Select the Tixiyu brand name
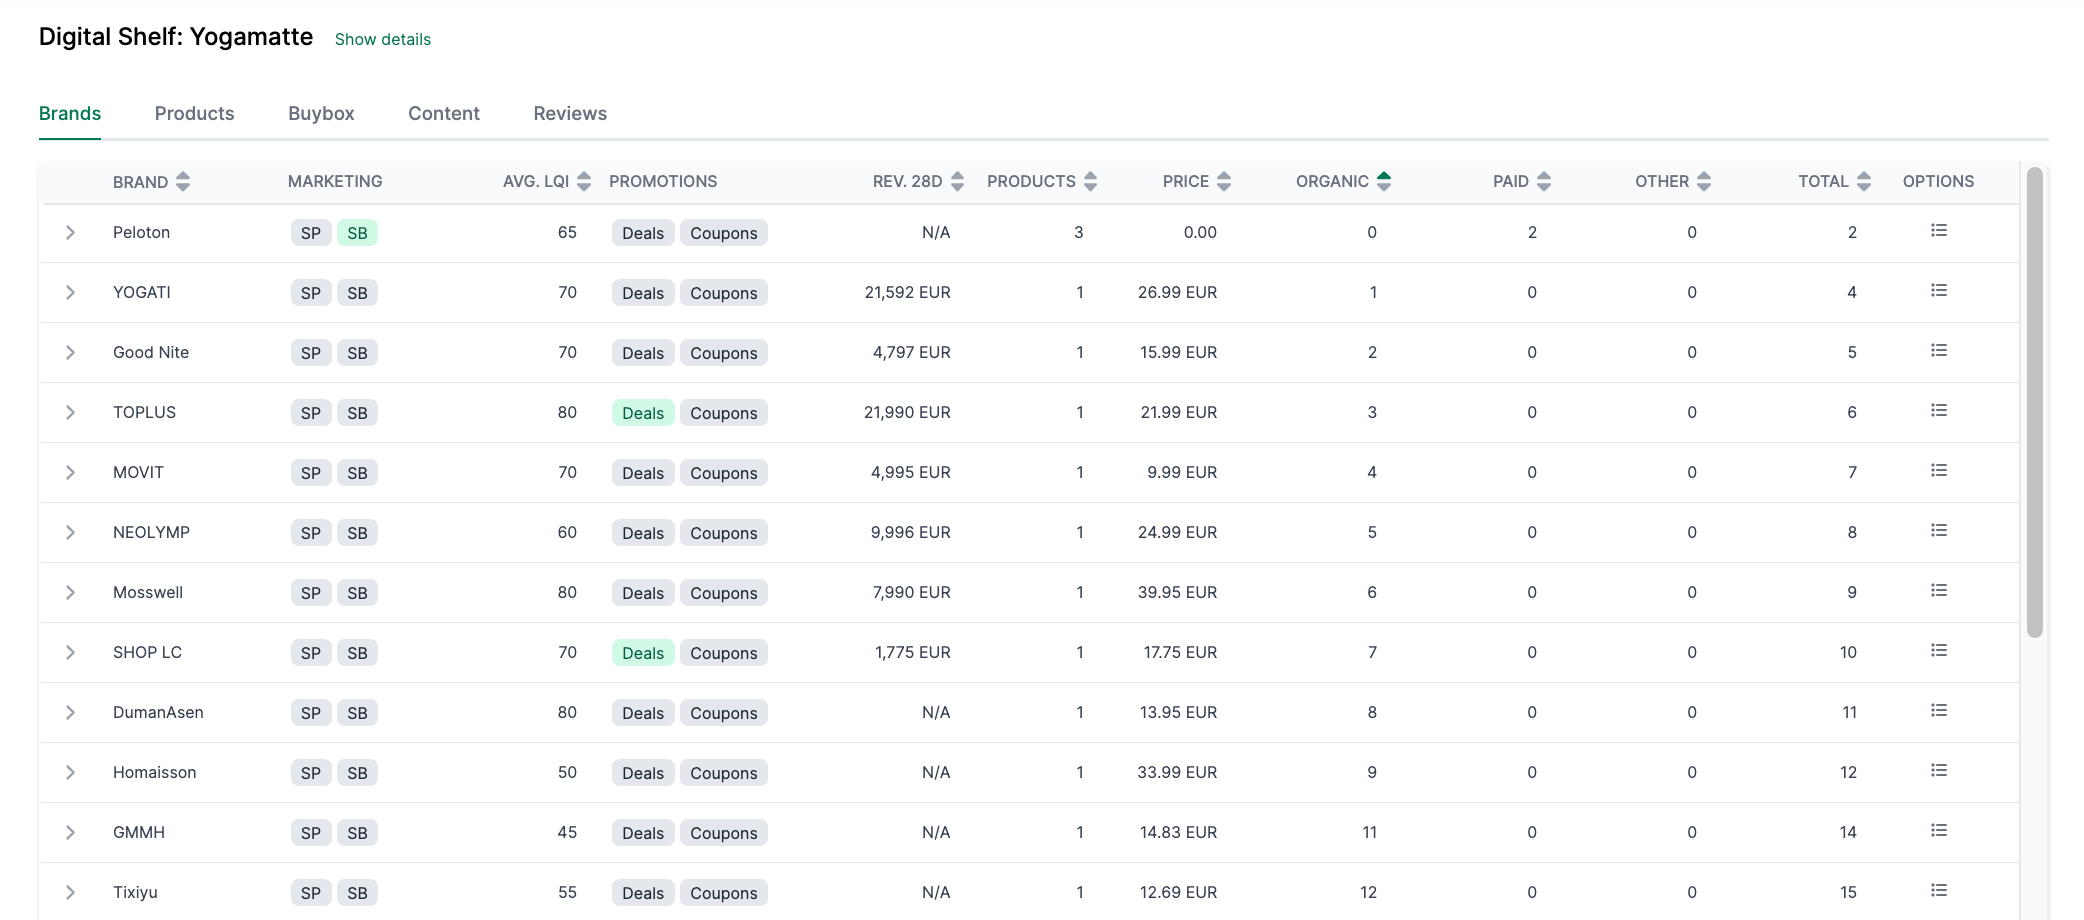The height and width of the screenshot is (920, 2084). 135,892
